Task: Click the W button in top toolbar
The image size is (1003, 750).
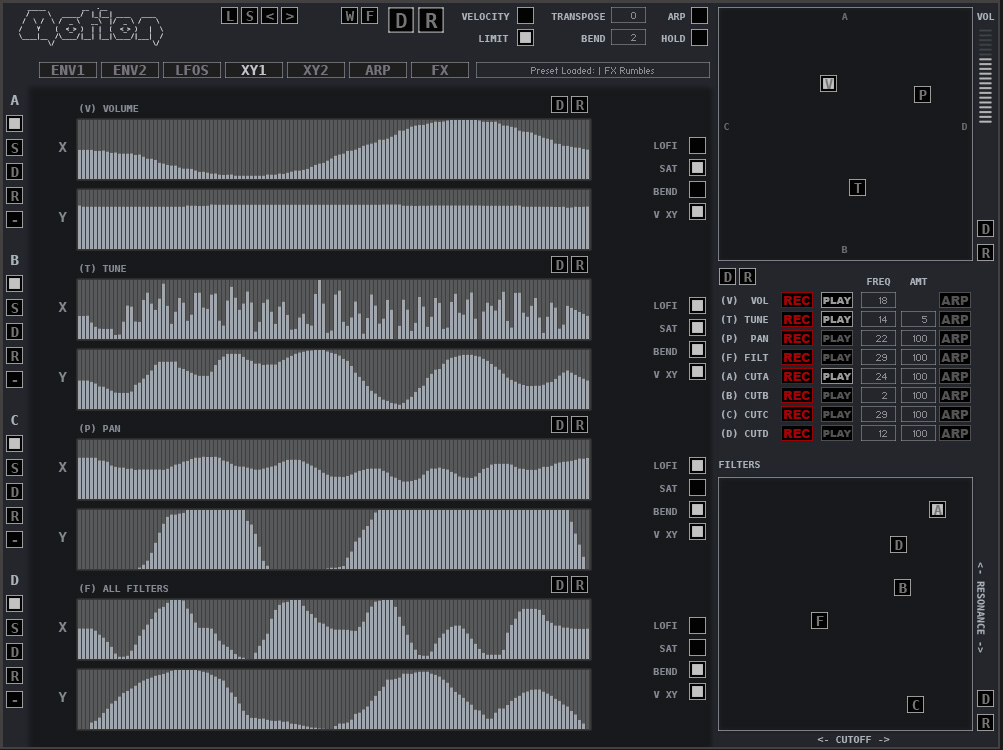Action: [x=349, y=15]
